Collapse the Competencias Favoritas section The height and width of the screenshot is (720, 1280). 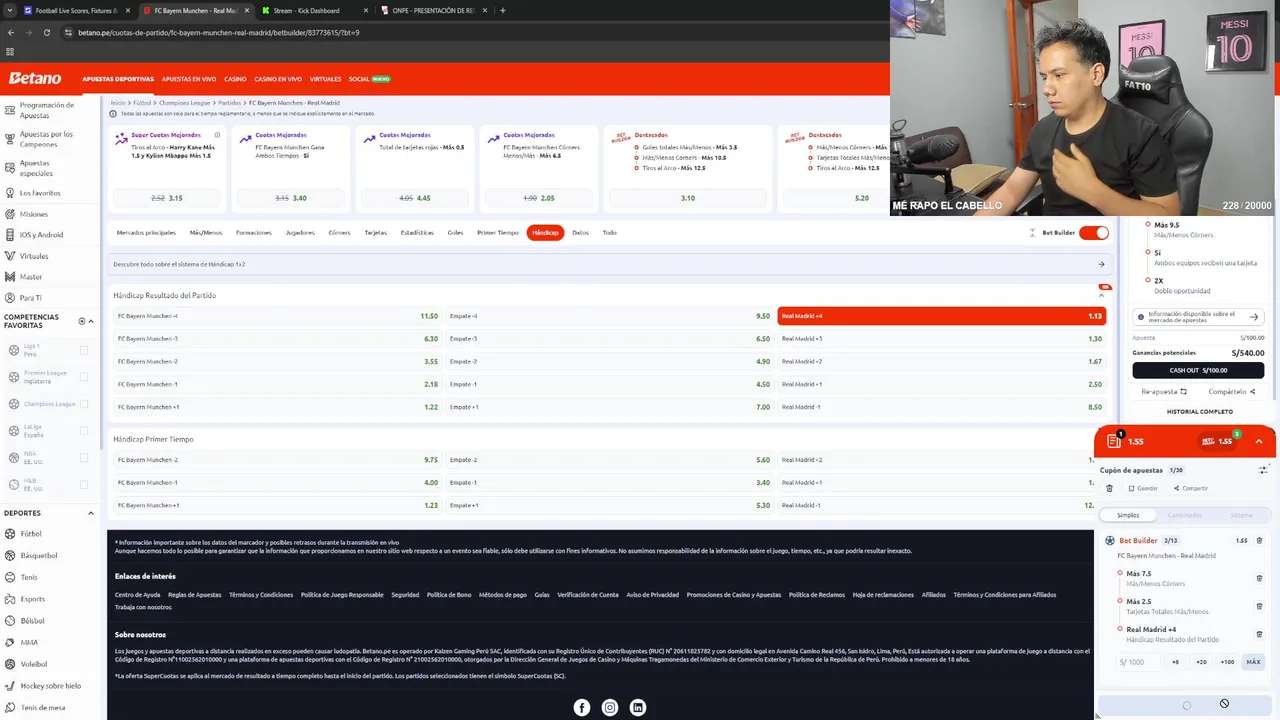(91, 321)
